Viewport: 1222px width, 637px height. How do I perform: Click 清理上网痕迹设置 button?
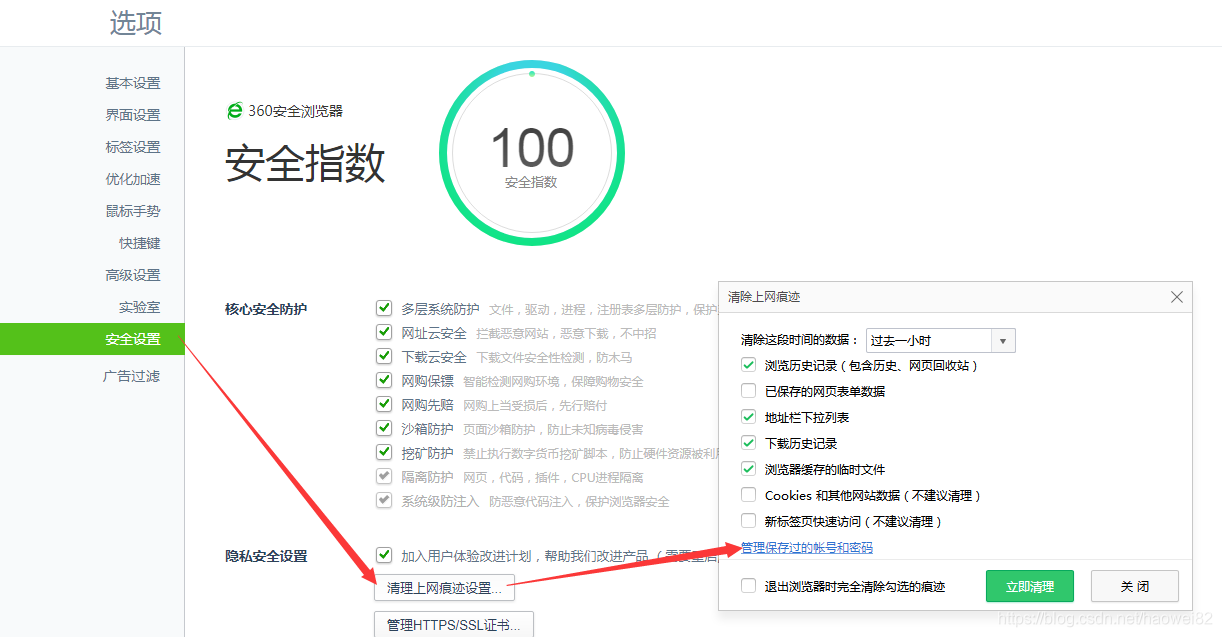click(x=444, y=588)
